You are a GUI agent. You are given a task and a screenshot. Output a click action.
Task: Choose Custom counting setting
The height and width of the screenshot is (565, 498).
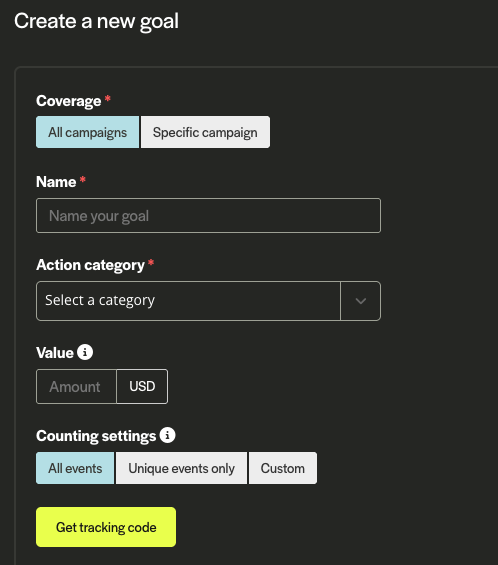[x=283, y=468]
